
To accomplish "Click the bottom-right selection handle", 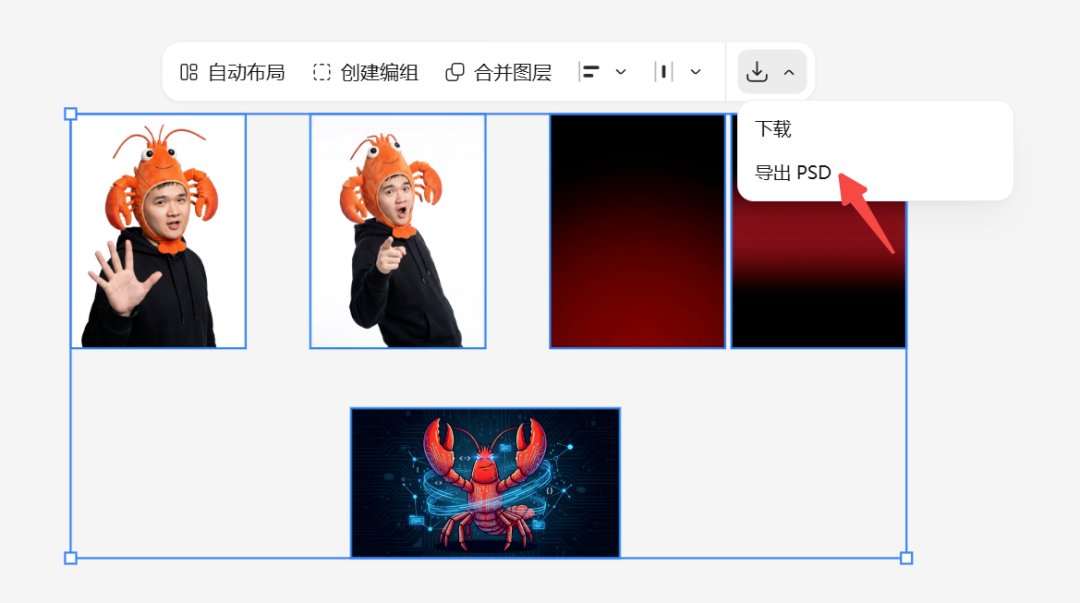I will pos(906,558).
